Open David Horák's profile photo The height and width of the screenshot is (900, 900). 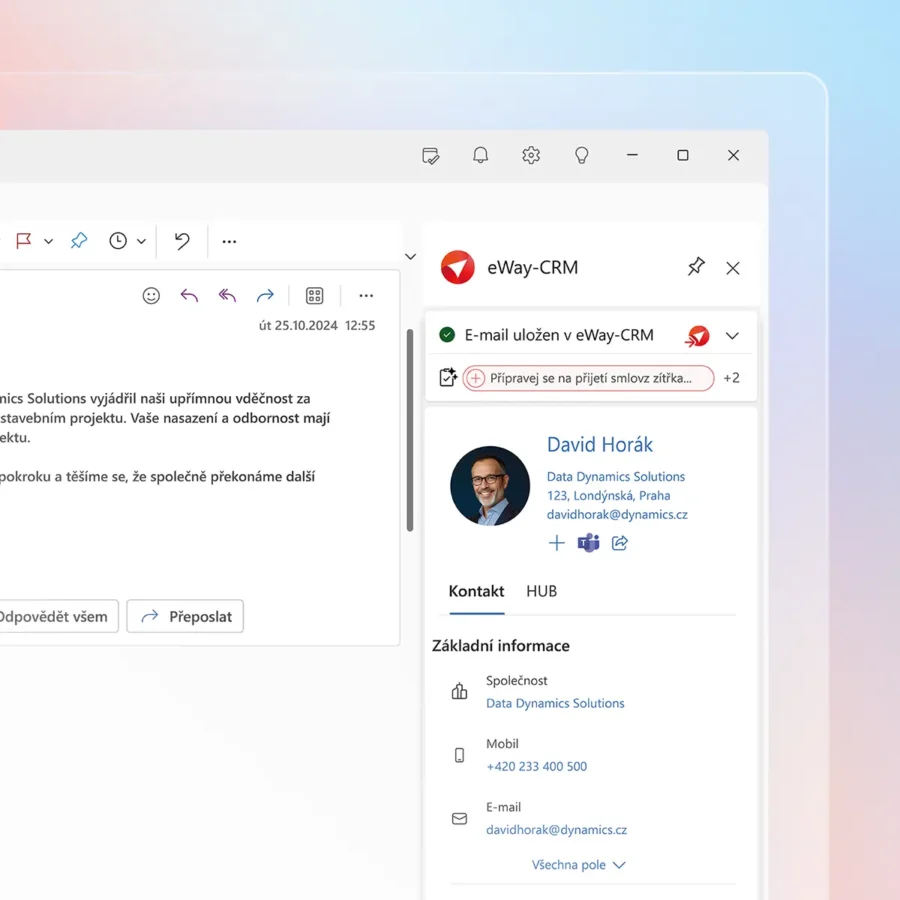490,486
